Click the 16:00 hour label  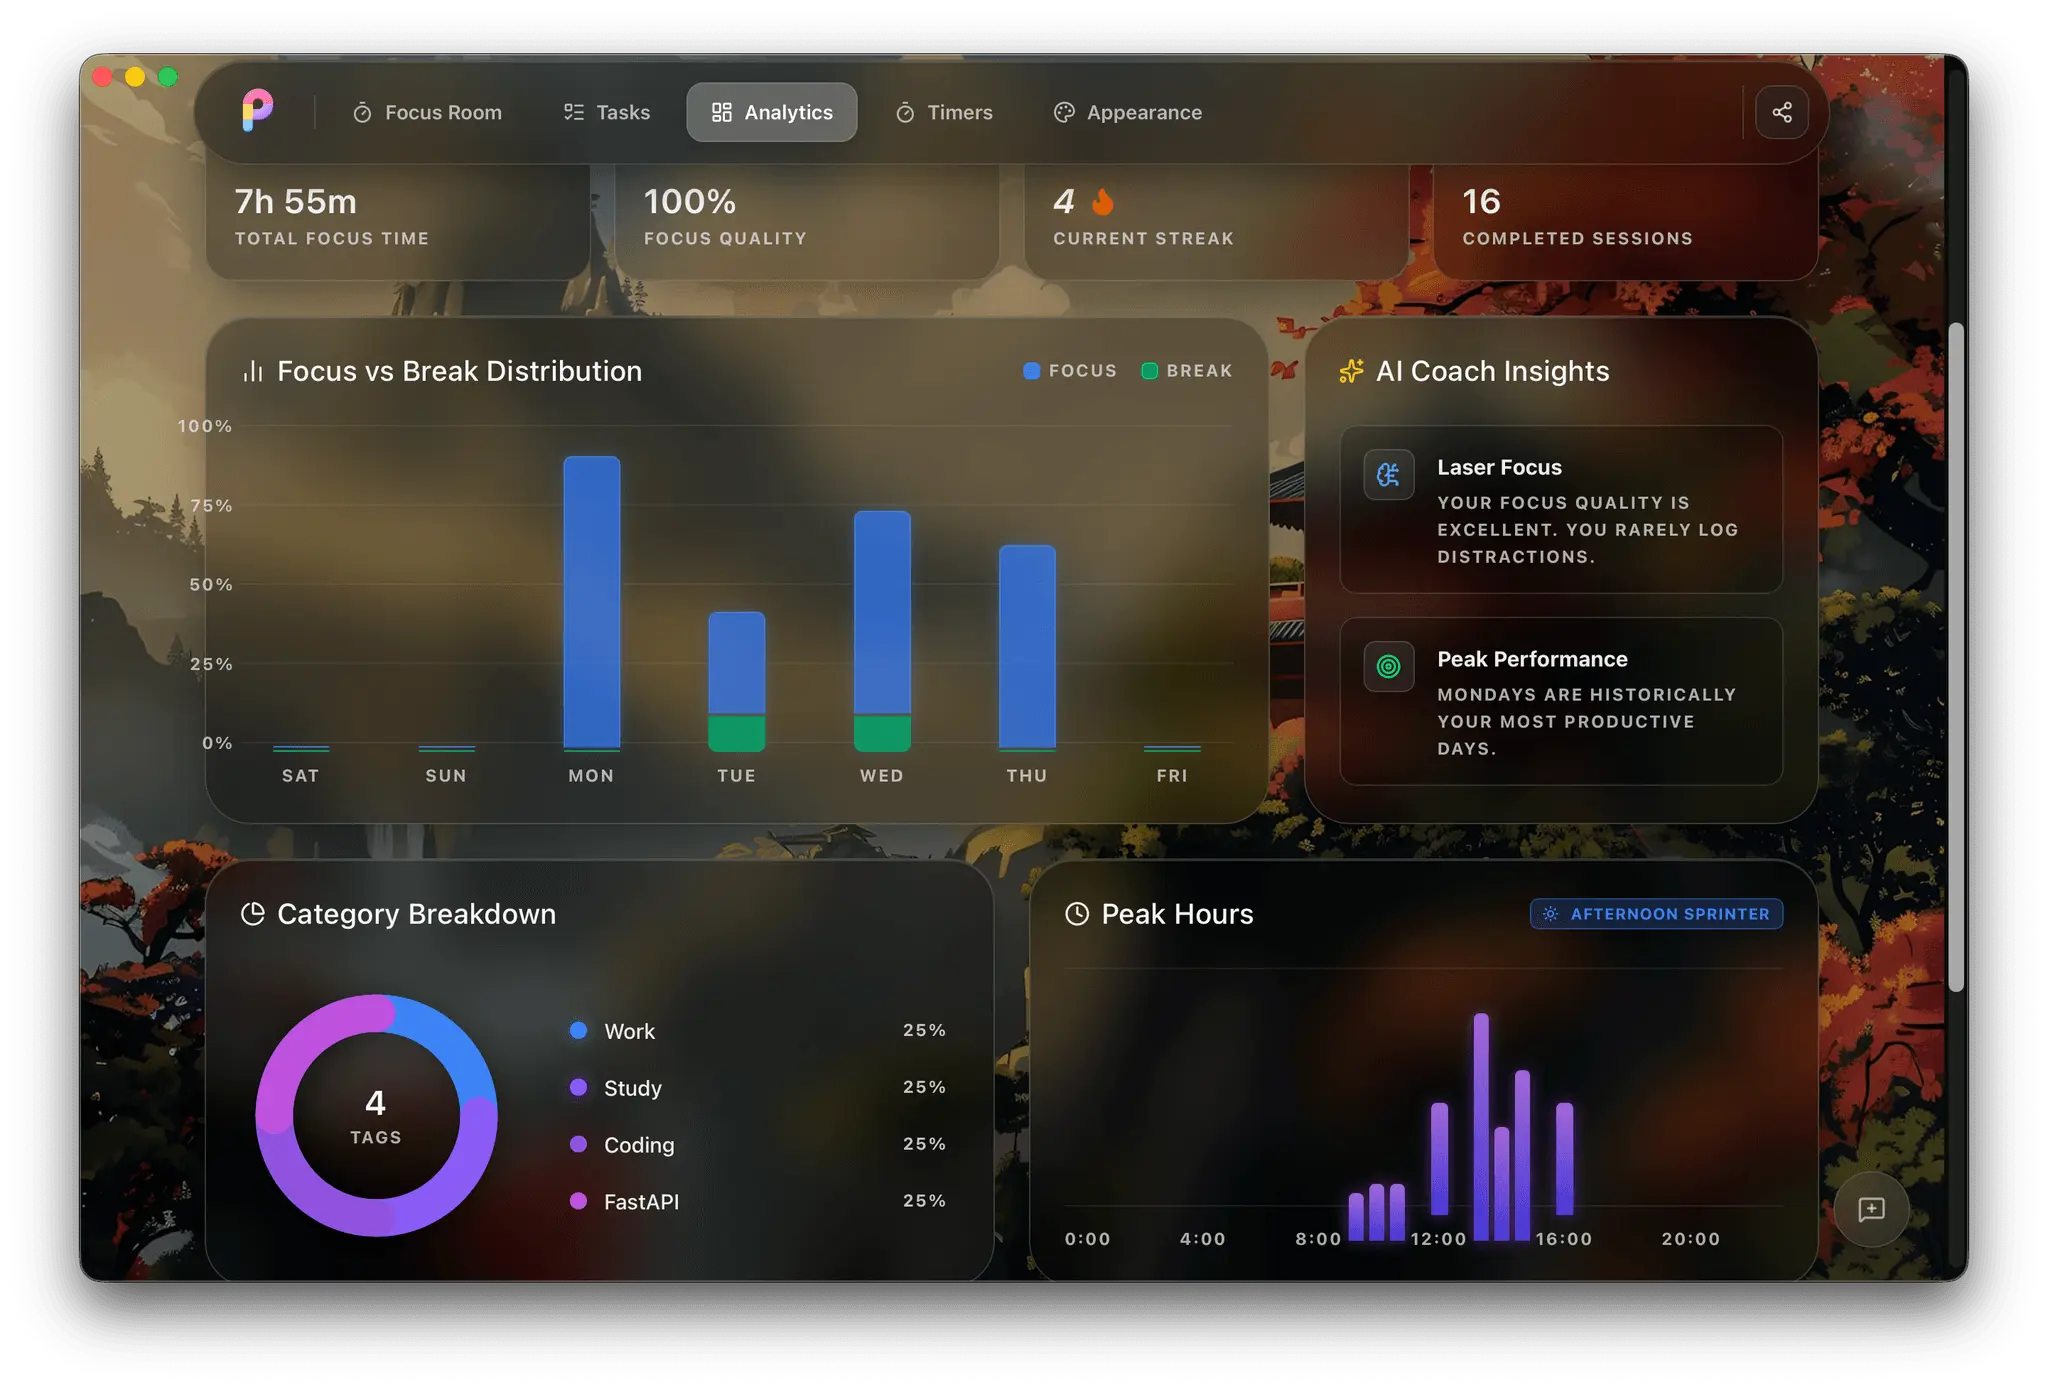1564,1239
